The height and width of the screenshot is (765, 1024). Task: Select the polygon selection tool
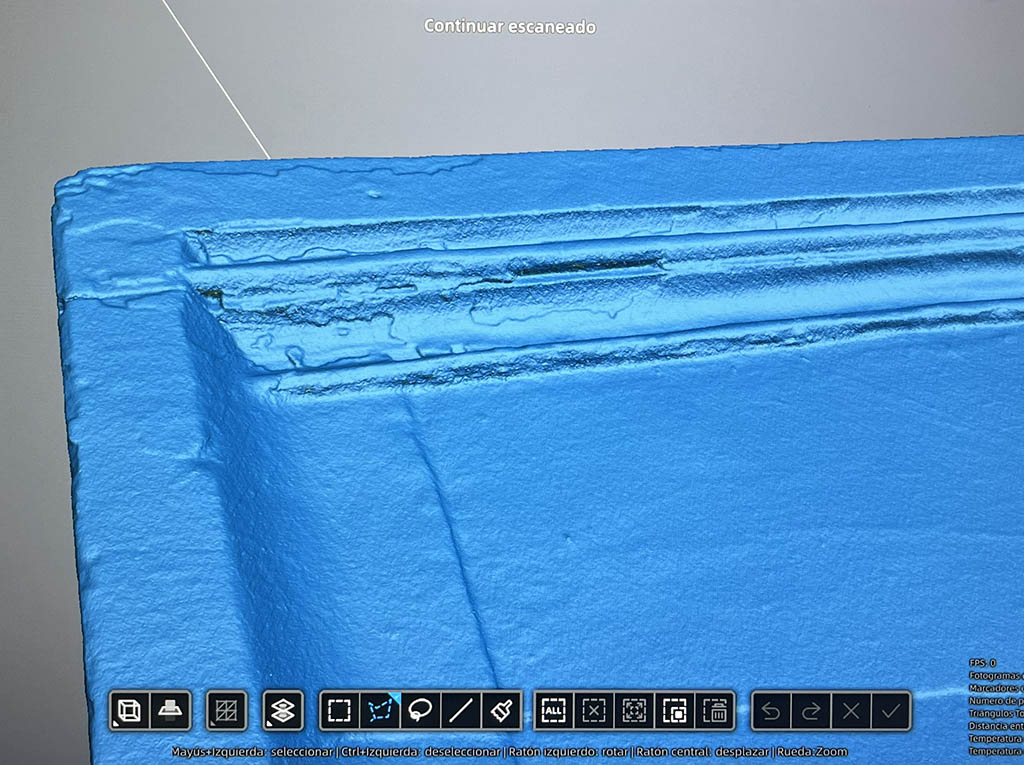[x=380, y=710]
